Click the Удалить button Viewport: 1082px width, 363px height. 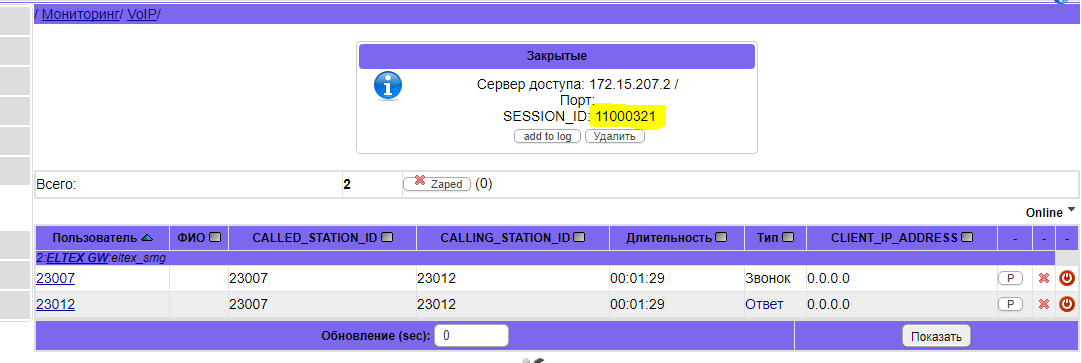coord(615,136)
